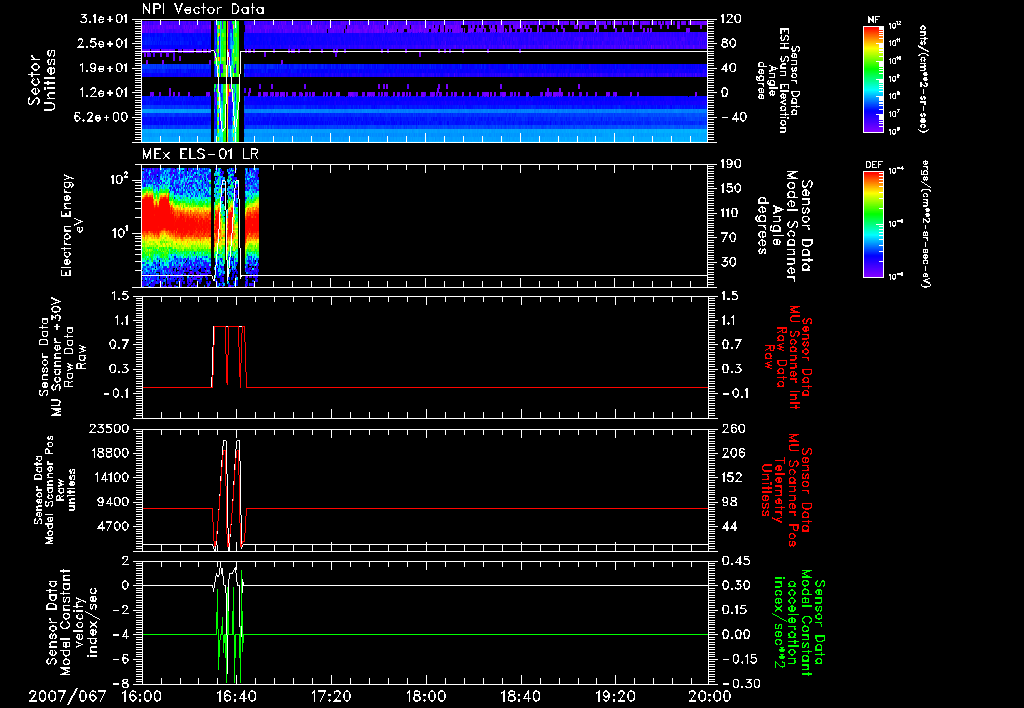Image resolution: width=1024 pixels, height=708 pixels.
Task: Click the '98' telemetry tick label
Action: 728,502
